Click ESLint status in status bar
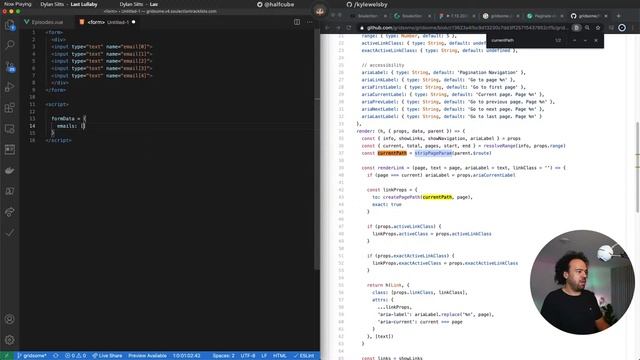This screenshot has height=360, width=640. click(304, 356)
